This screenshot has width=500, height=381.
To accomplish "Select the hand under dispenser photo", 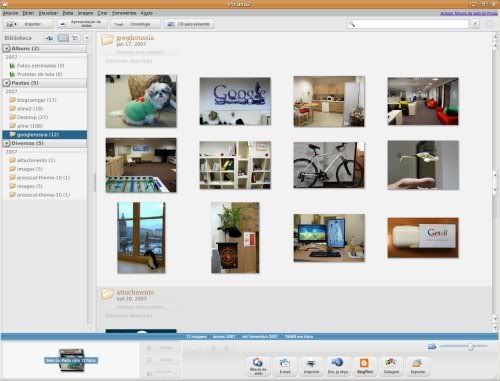I will (423, 165).
